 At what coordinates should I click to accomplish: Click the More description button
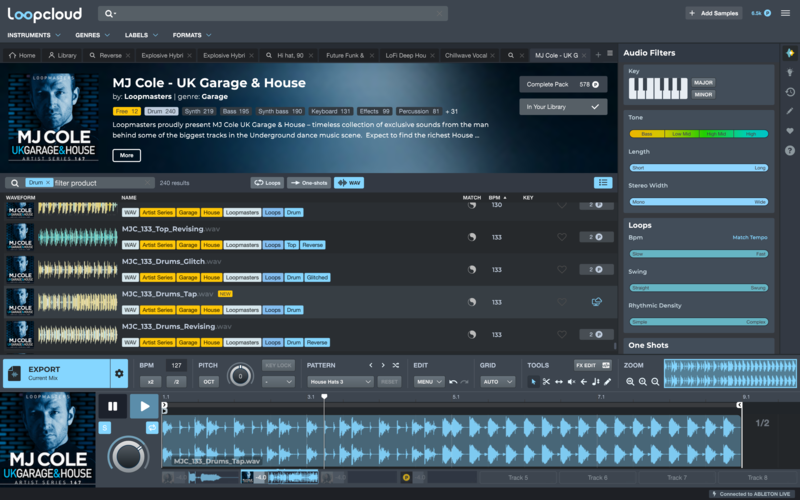(127, 155)
